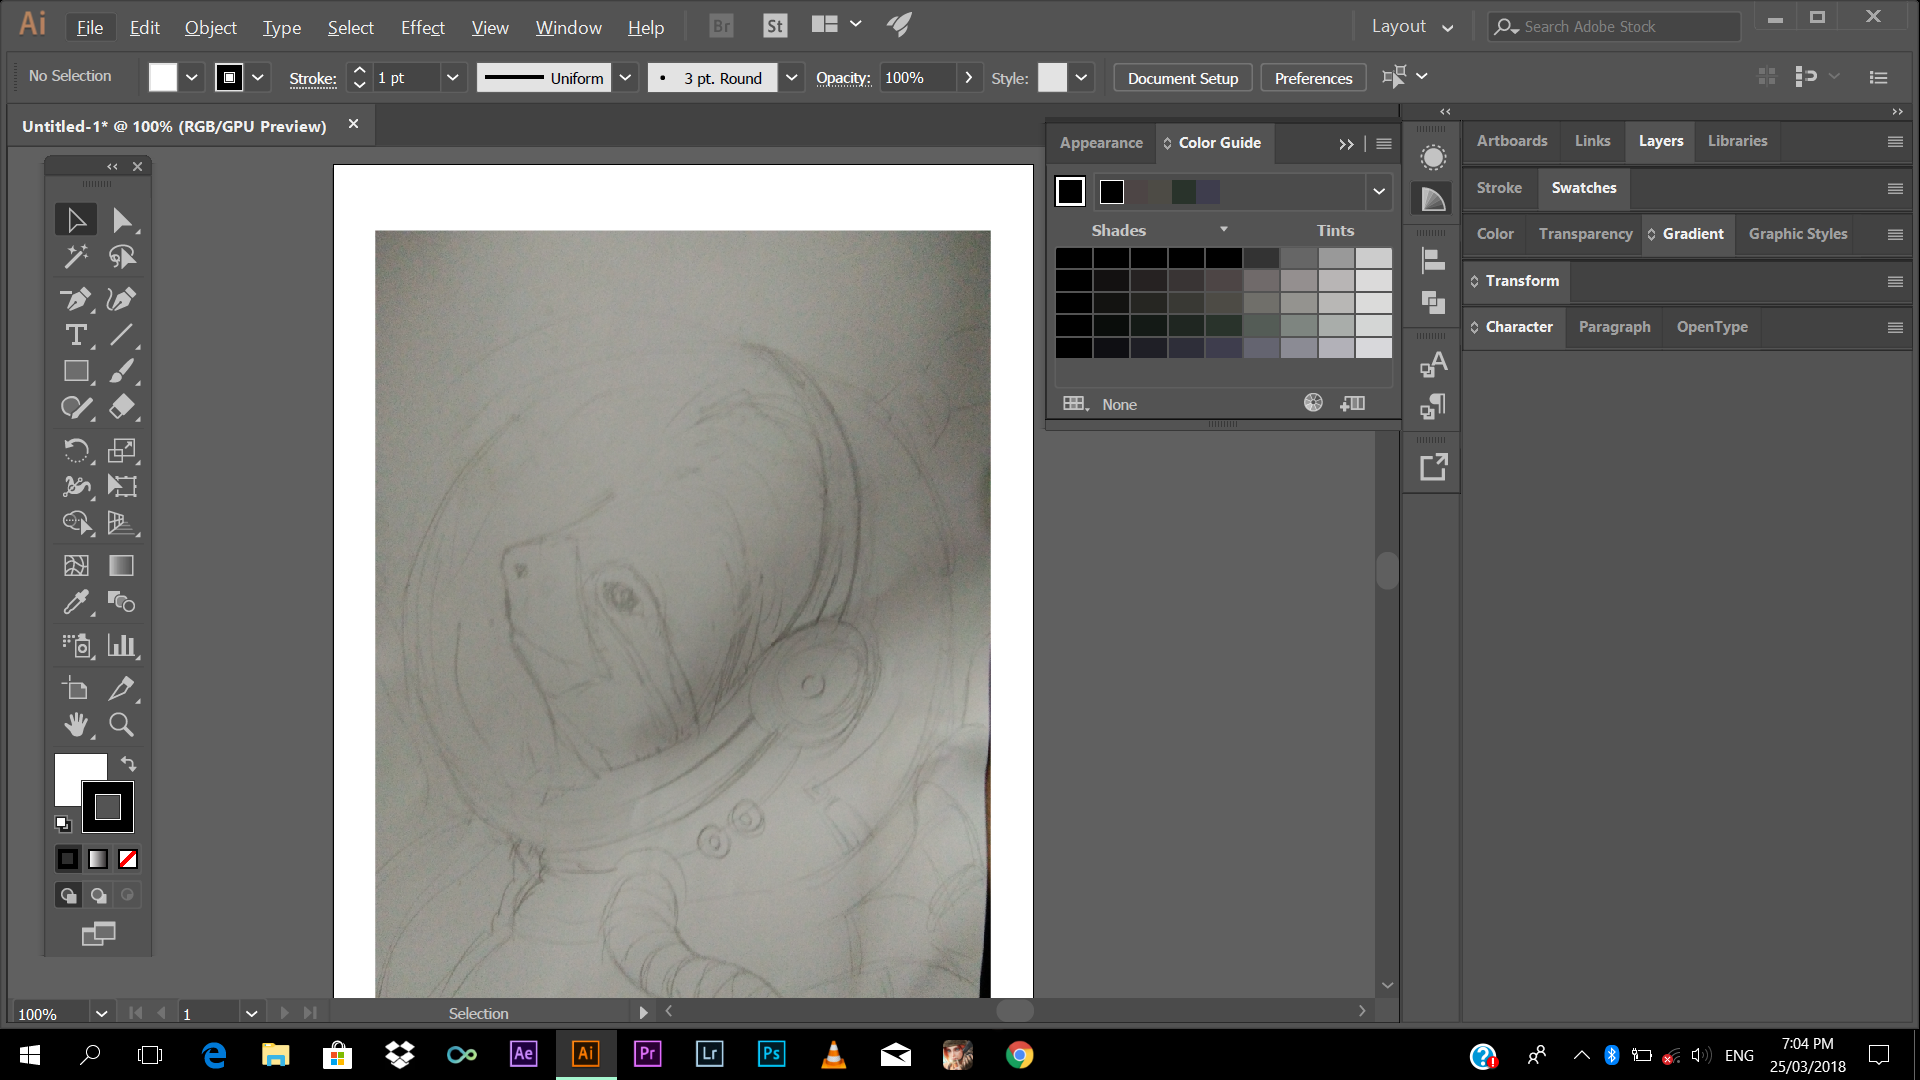The width and height of the screenshot is (1920, 1080).
Task: Switch to the Swatches tab
Action: point(1584,188)
